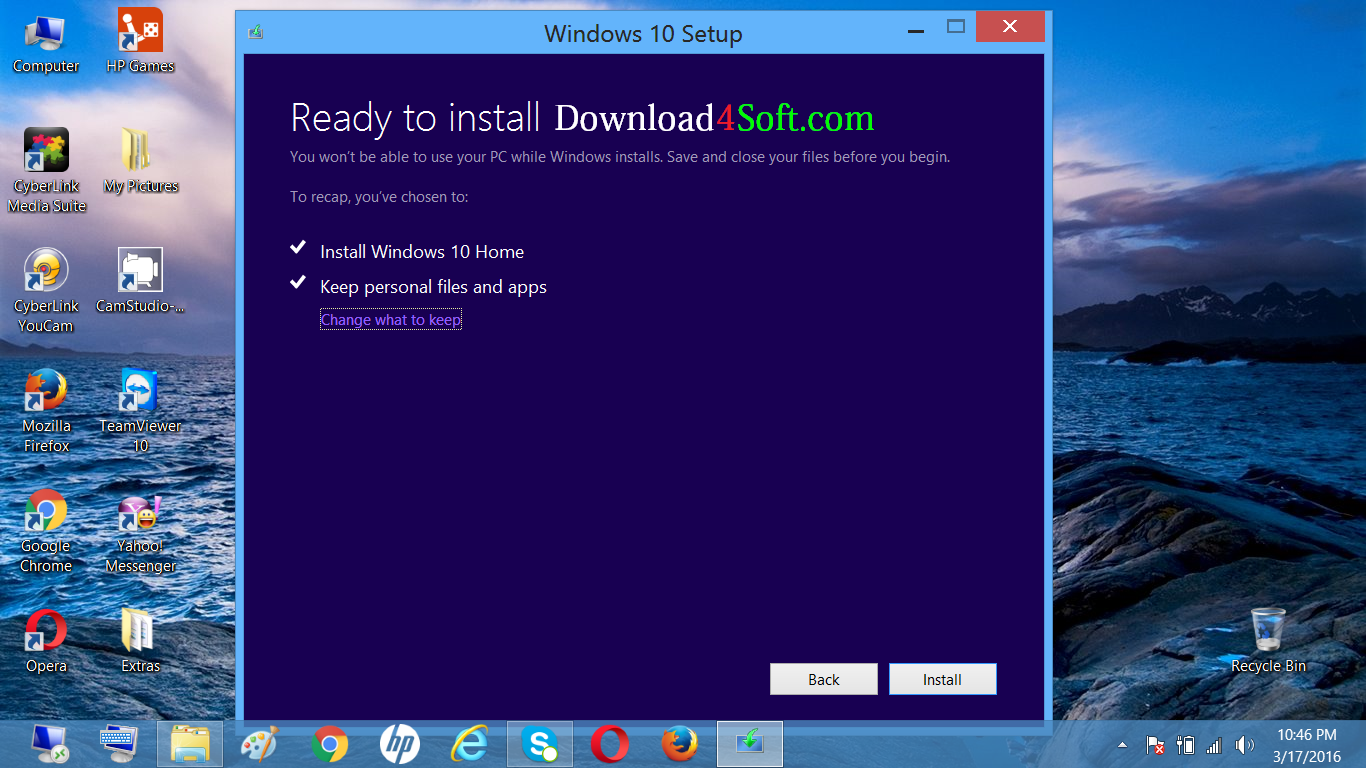Click the Setup window title icon
This screenshot has width=1366, height=768.
(x=256, y=32)
